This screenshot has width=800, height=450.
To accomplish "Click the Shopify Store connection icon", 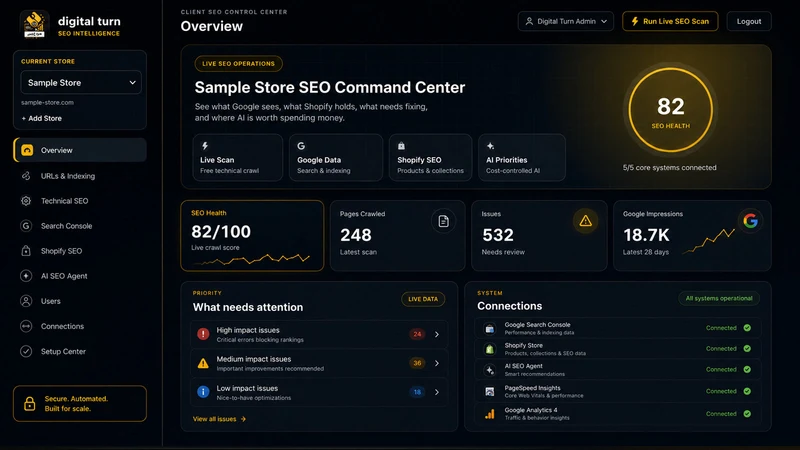I will pos(489,349).
